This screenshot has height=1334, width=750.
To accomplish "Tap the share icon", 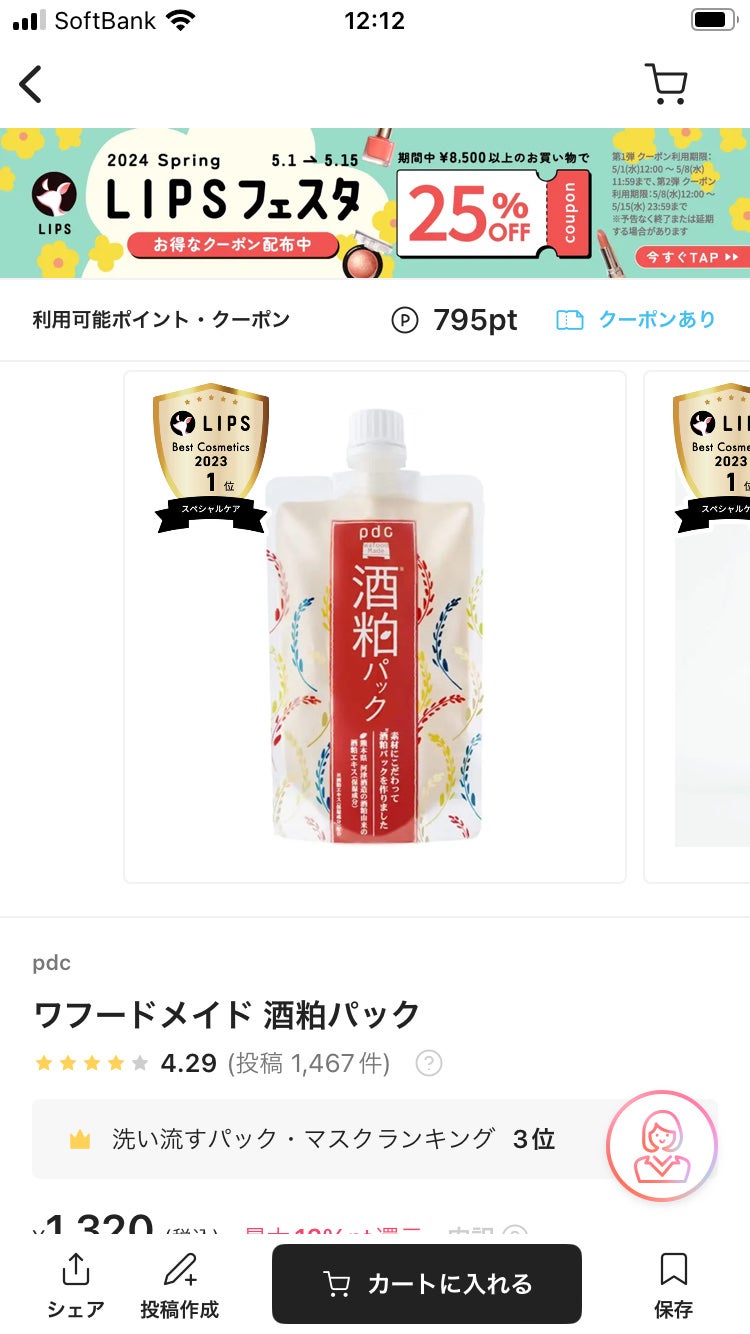I will [76, 1270].
